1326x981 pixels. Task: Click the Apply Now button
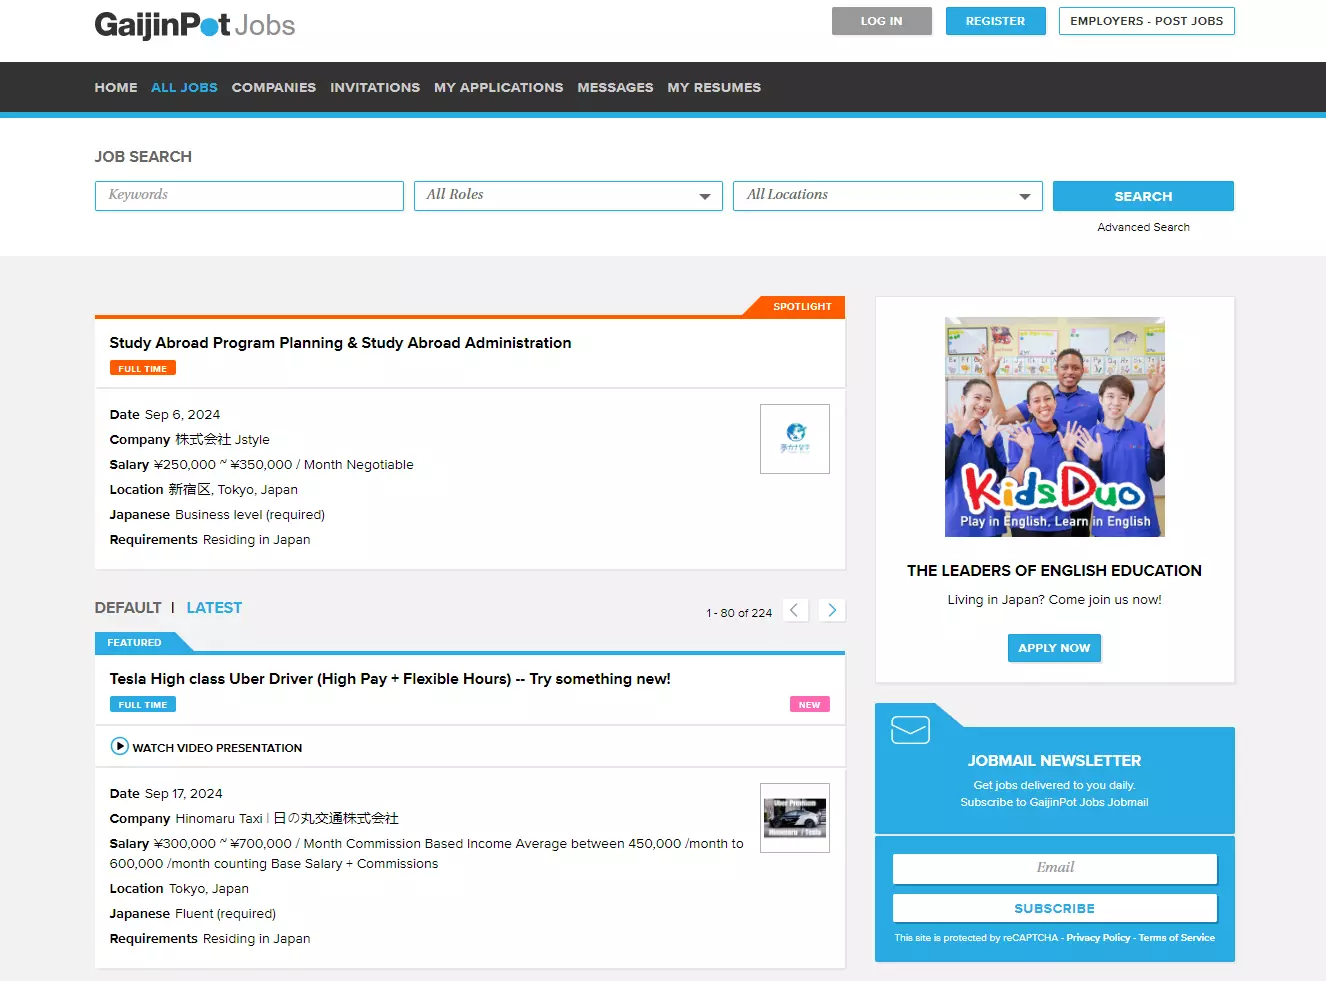coord(1054,648)
